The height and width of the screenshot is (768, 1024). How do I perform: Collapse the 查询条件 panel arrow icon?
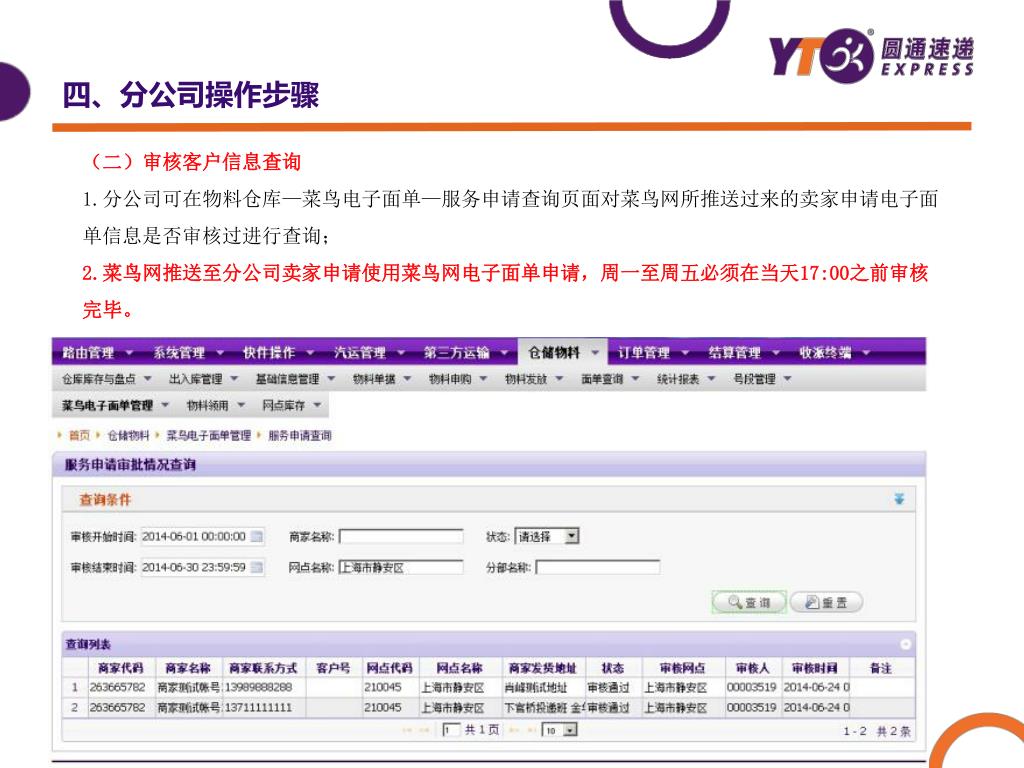coord(899,500)
